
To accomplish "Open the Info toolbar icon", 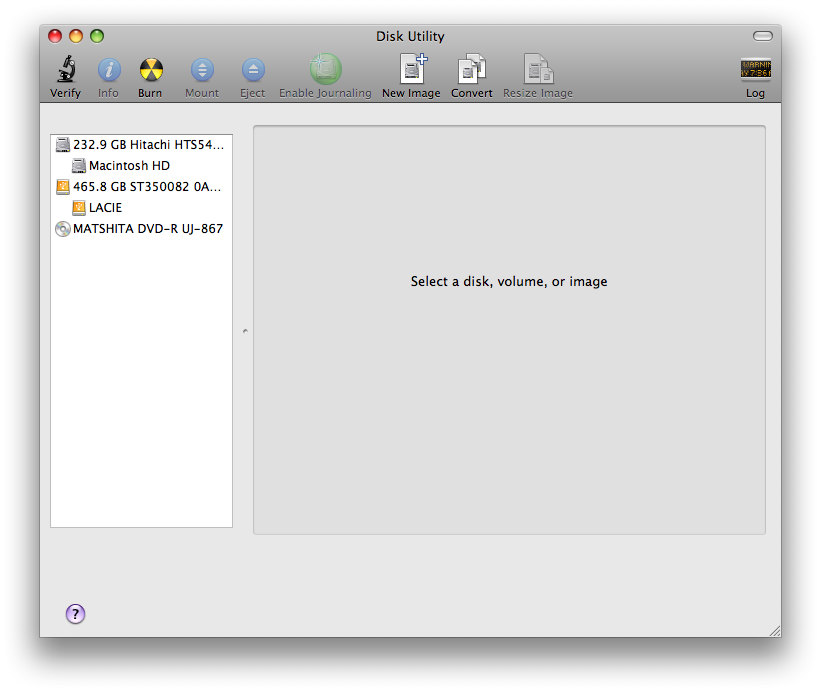I will coord(108,70).
